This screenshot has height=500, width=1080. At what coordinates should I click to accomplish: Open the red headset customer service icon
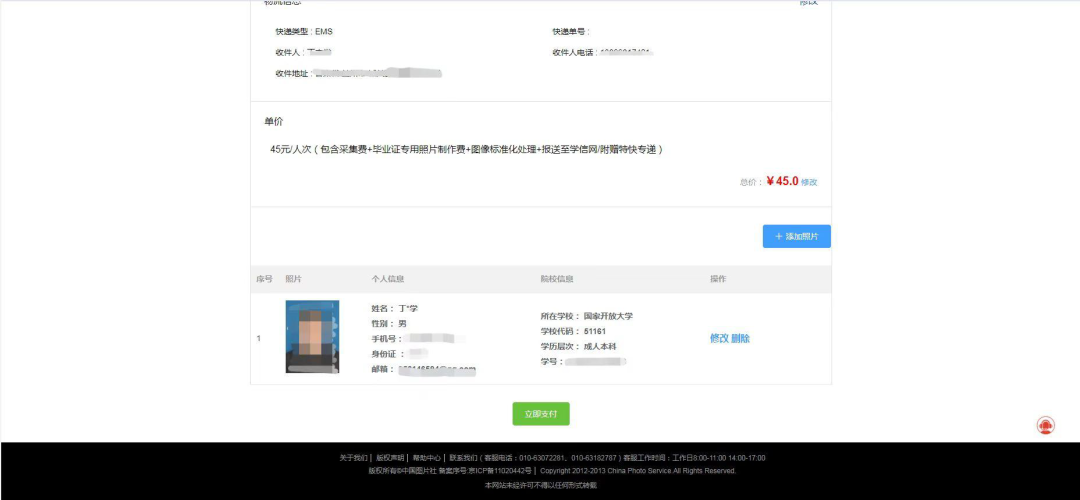point(1045,426)
